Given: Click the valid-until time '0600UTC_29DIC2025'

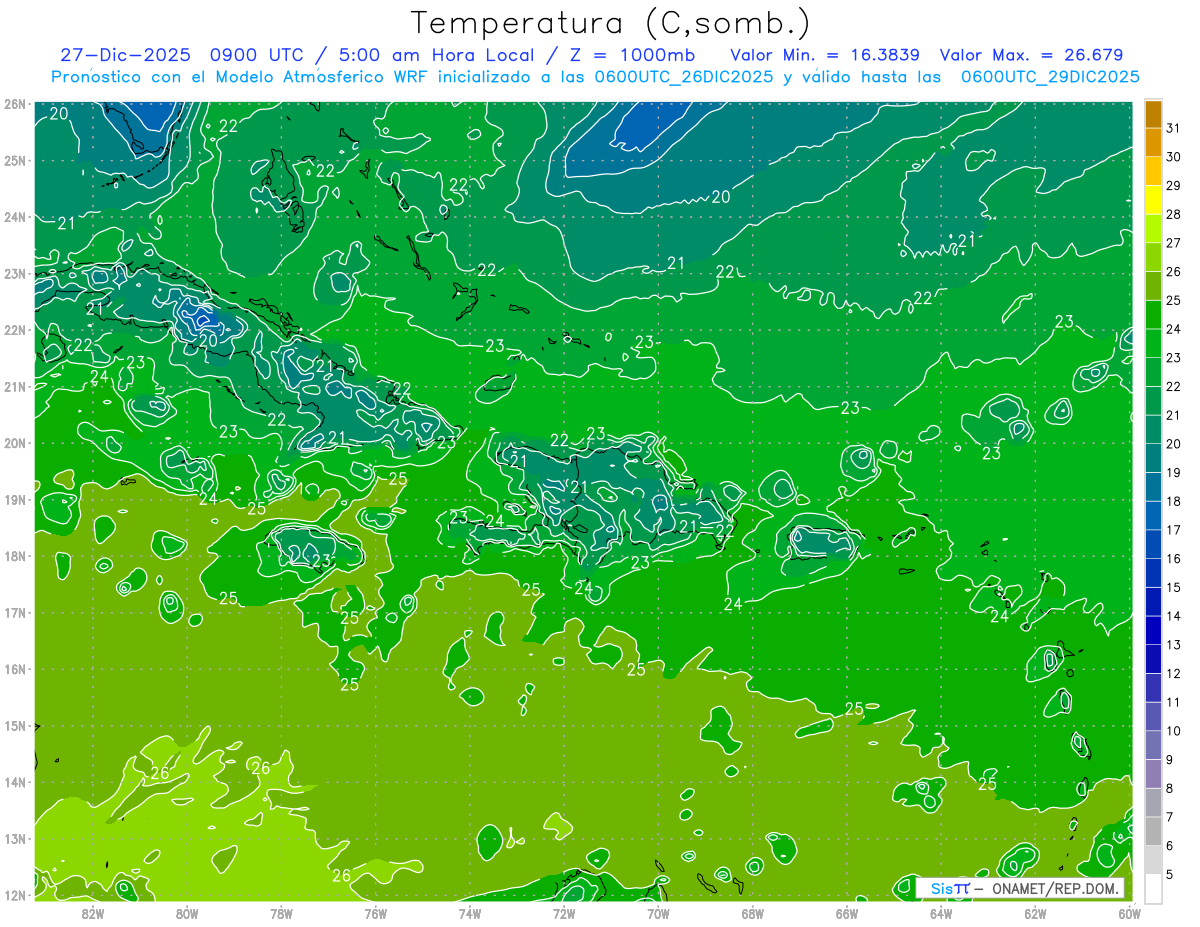Looking at the screenshot, I should click(x=1050, y=77).
